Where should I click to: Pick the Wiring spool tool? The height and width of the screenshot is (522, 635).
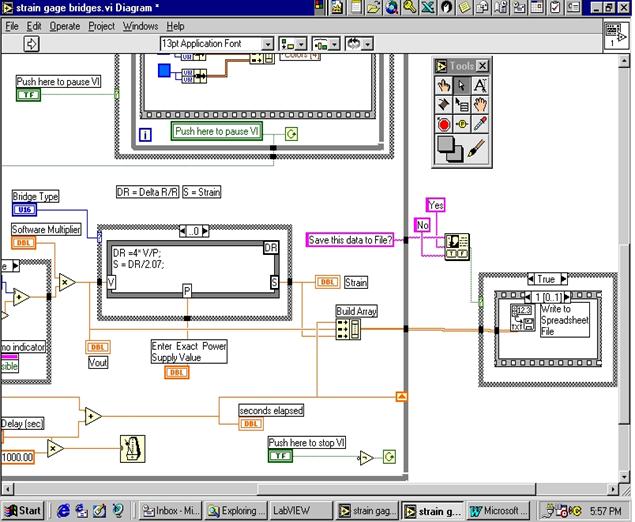(x=443, y=104)
